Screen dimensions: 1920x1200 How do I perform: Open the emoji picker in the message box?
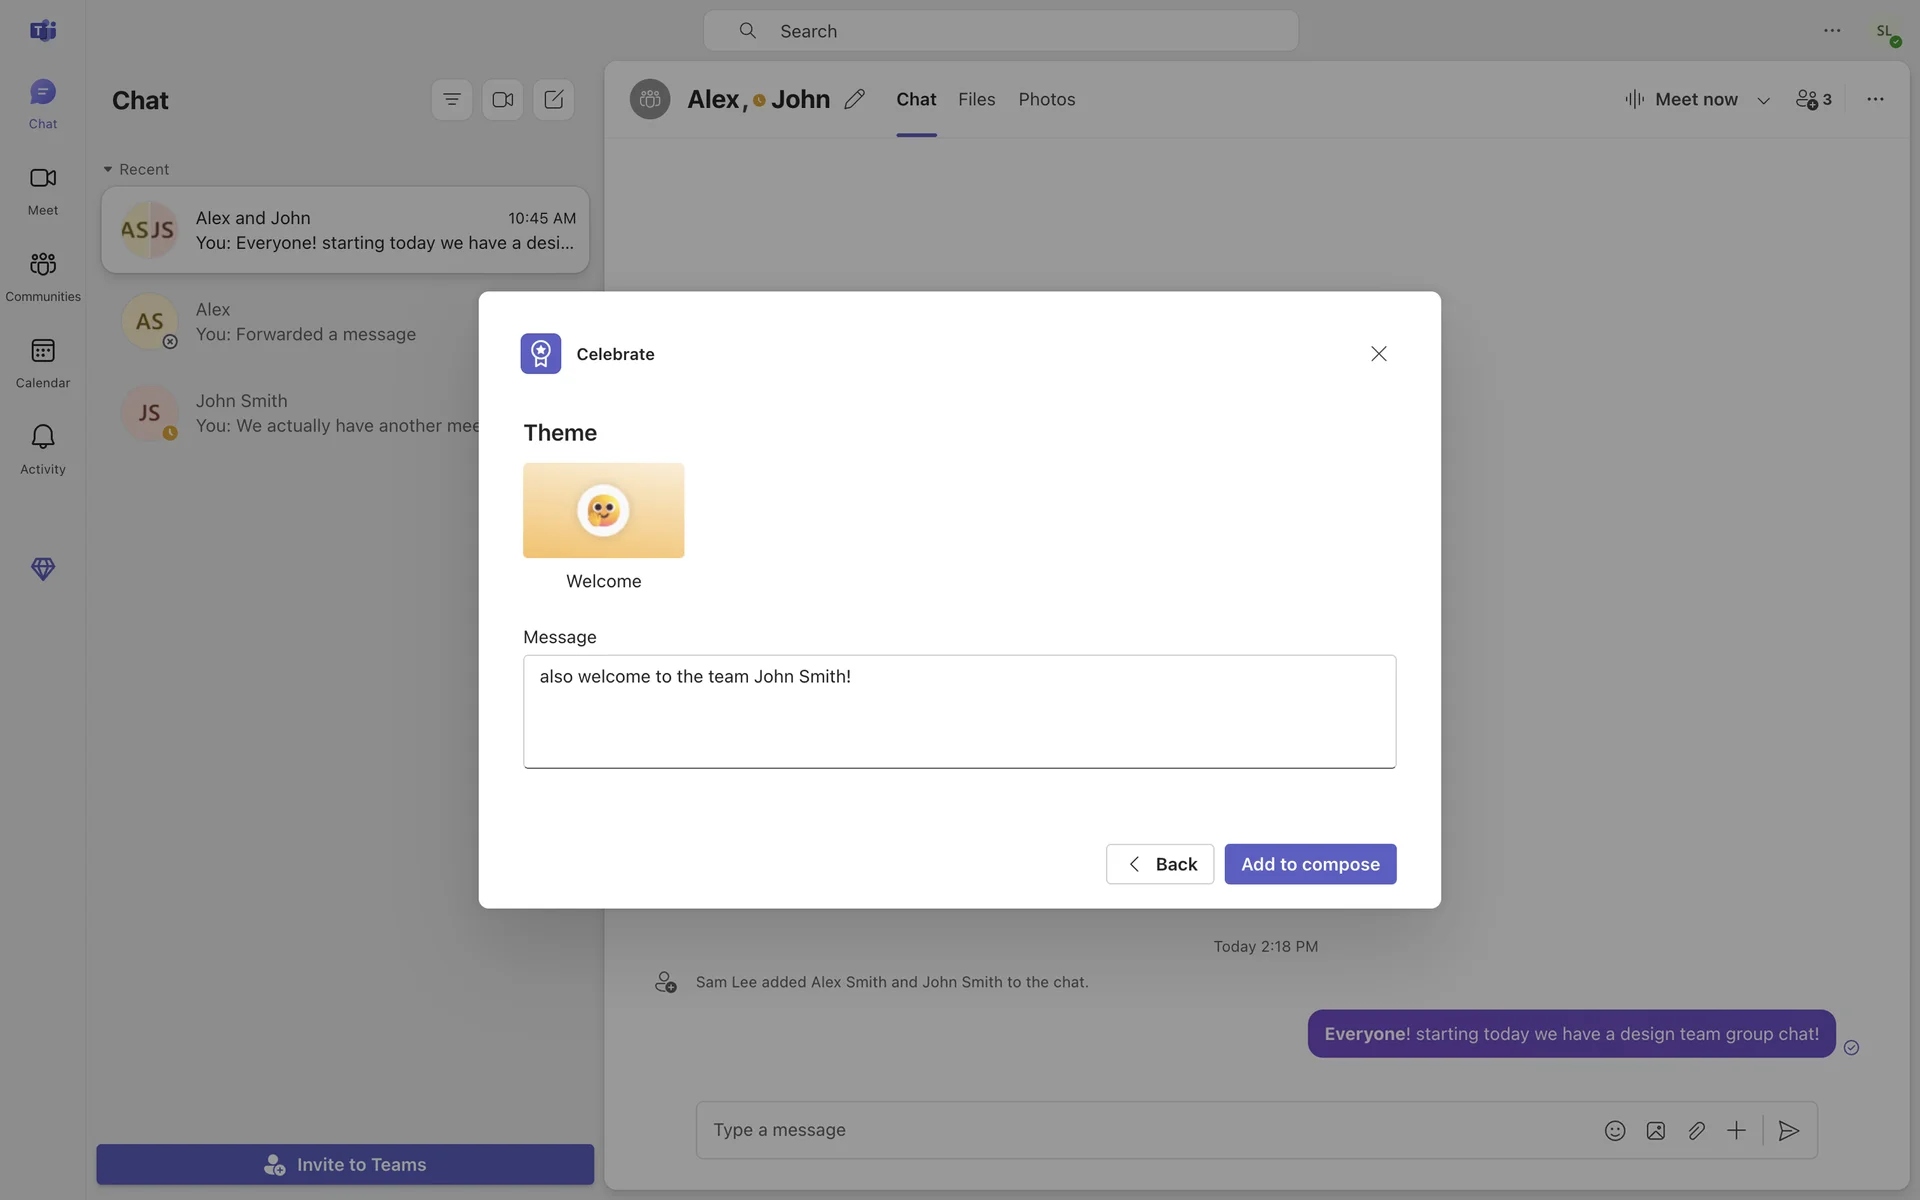point(1614,1130)
